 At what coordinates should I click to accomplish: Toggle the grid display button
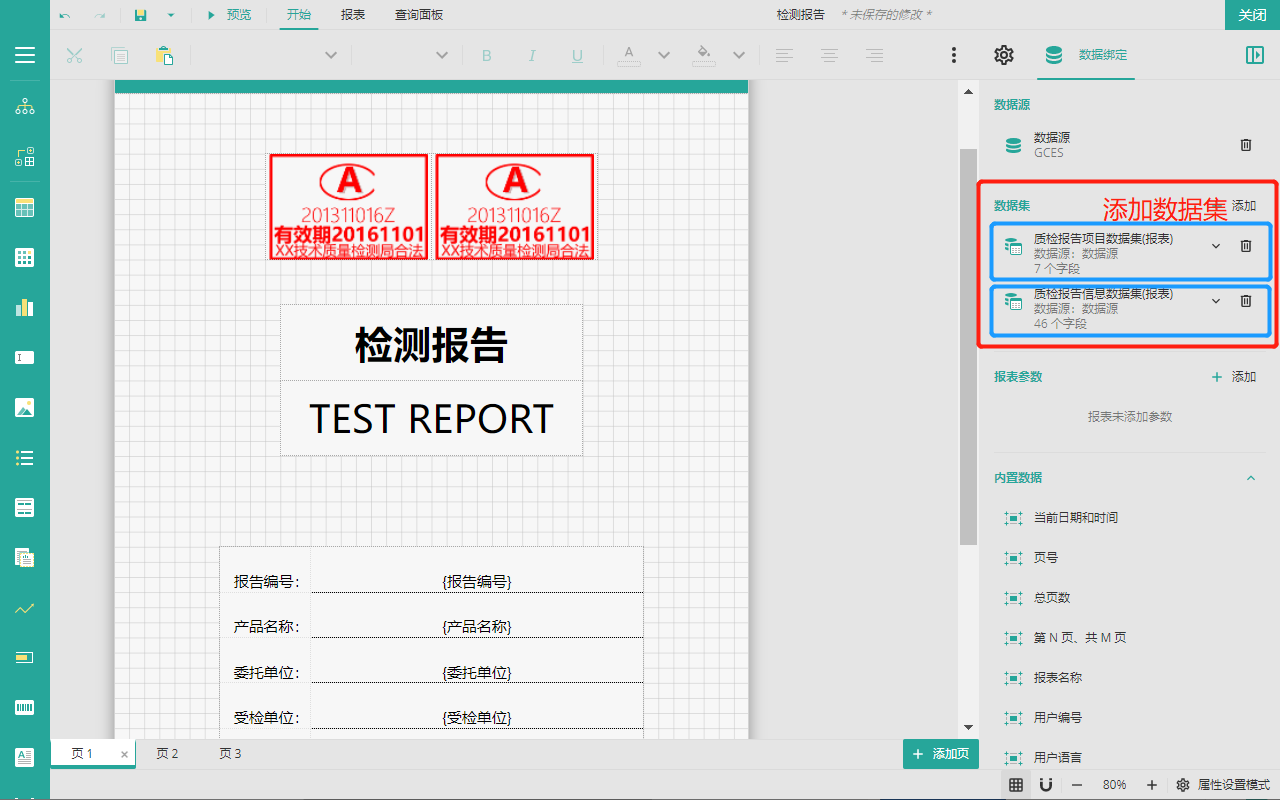click(1016, 785)
